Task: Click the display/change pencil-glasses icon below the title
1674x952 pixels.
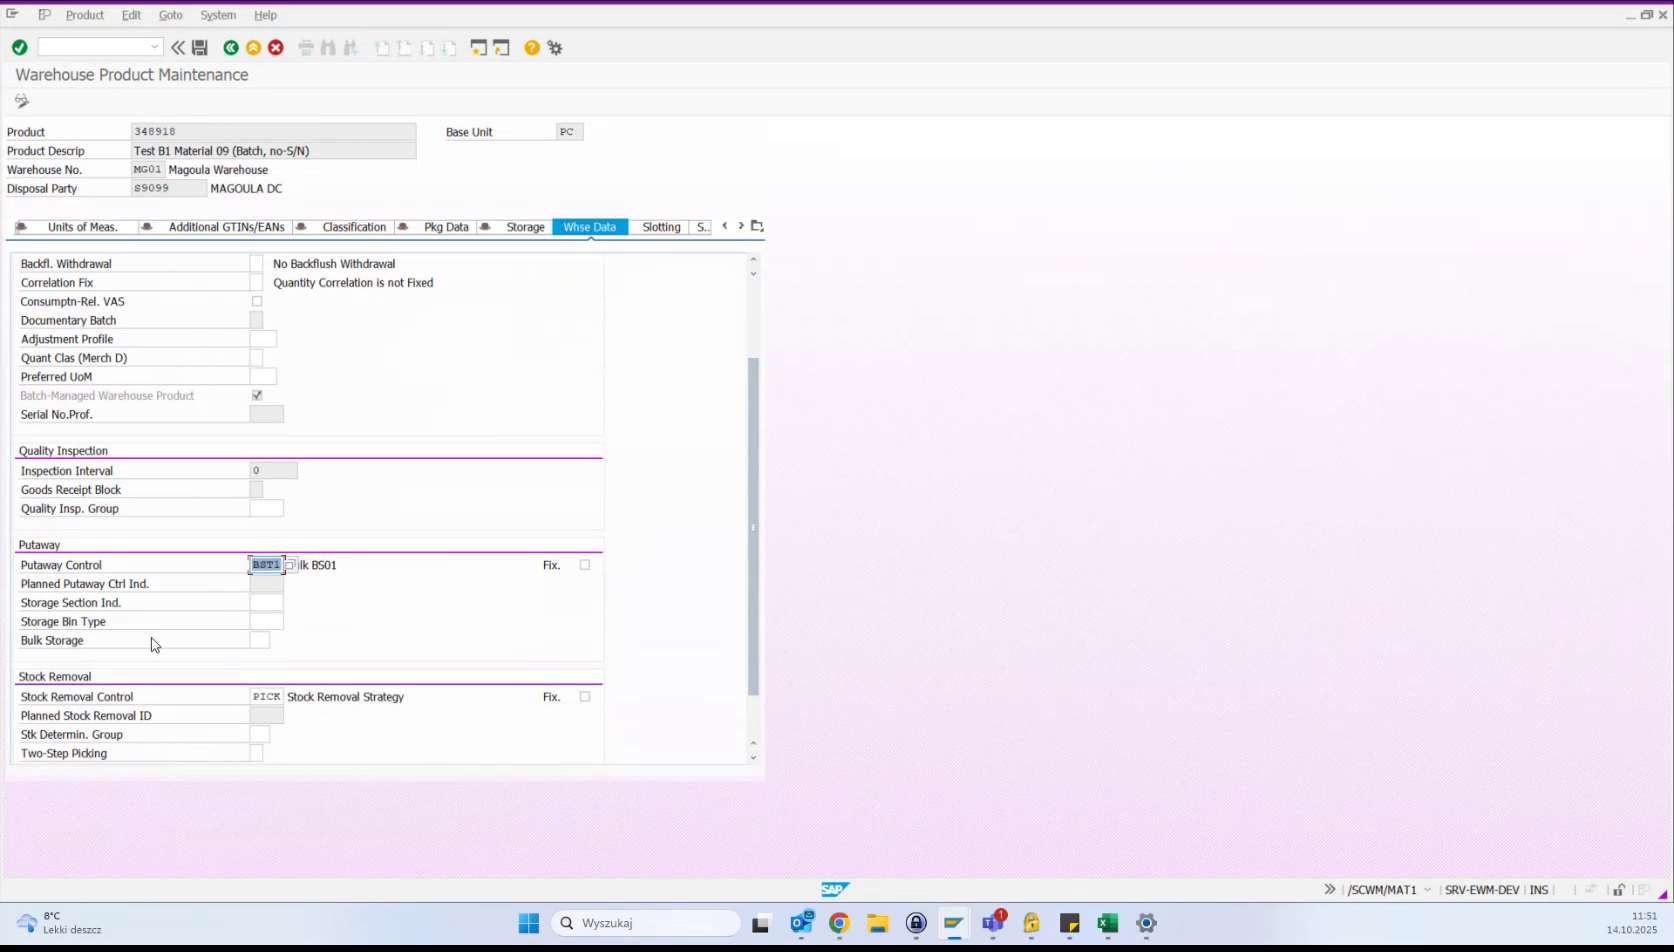Action: coord(21,100)
